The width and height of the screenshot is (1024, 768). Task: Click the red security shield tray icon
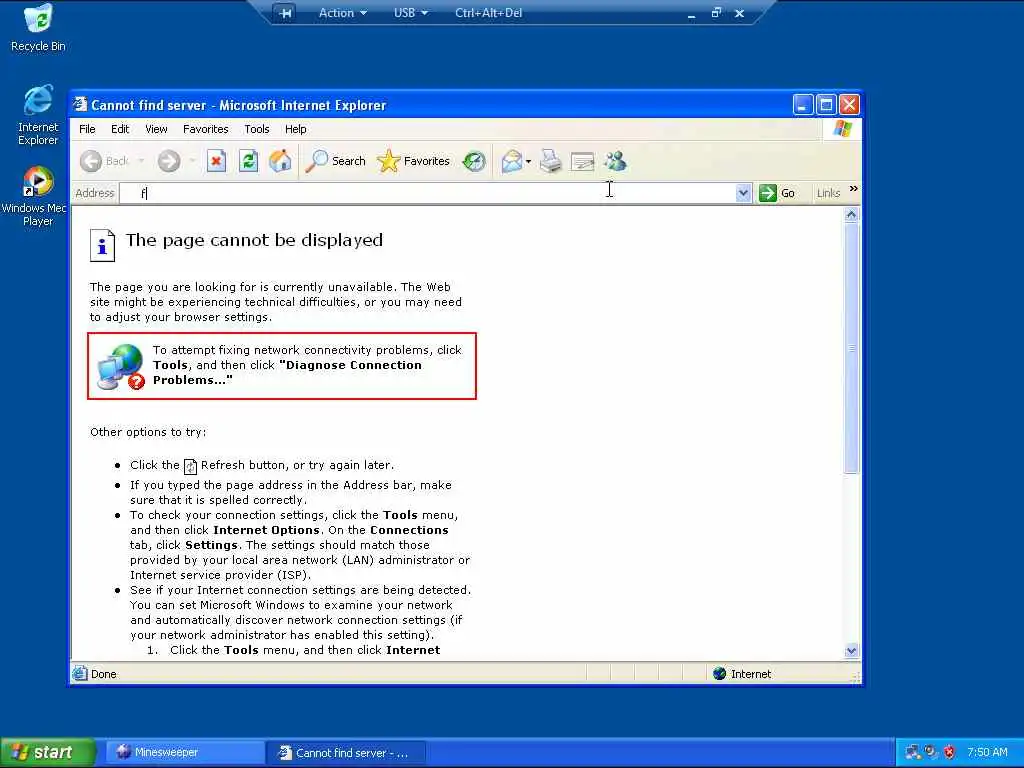(x=950, y=752)
